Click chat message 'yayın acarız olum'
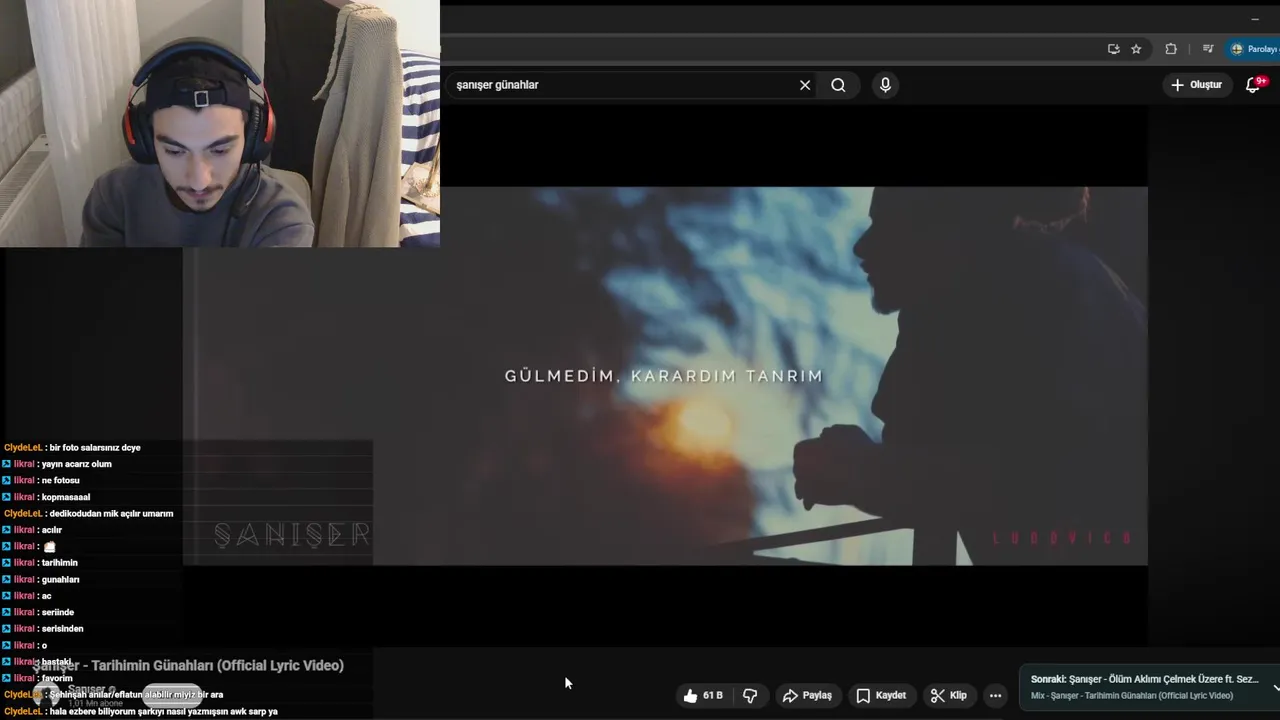 76,464
